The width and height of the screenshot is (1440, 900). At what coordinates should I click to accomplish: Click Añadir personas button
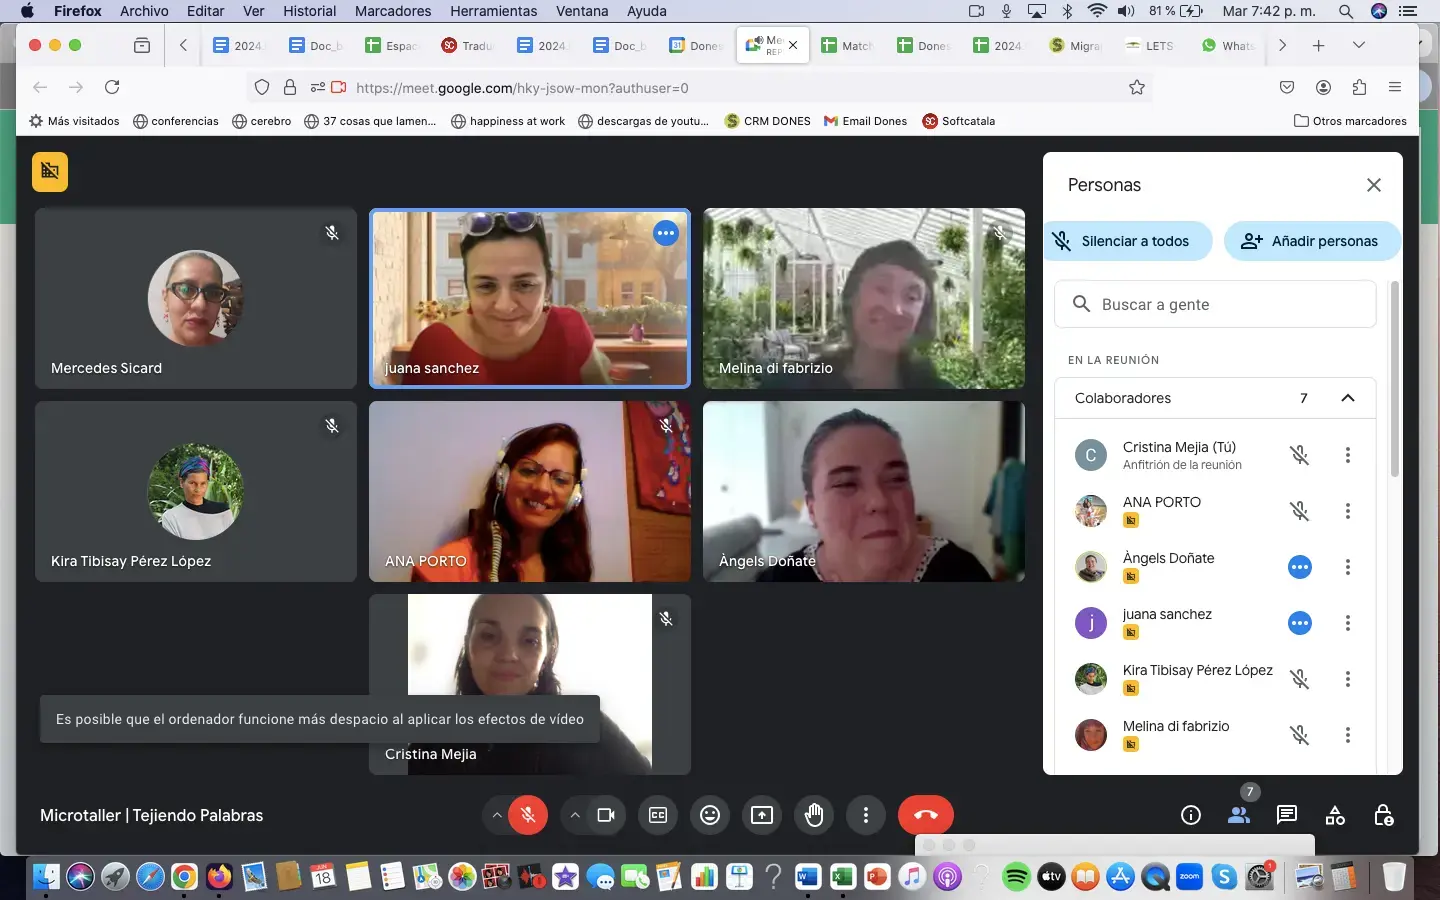(1311, 241)
